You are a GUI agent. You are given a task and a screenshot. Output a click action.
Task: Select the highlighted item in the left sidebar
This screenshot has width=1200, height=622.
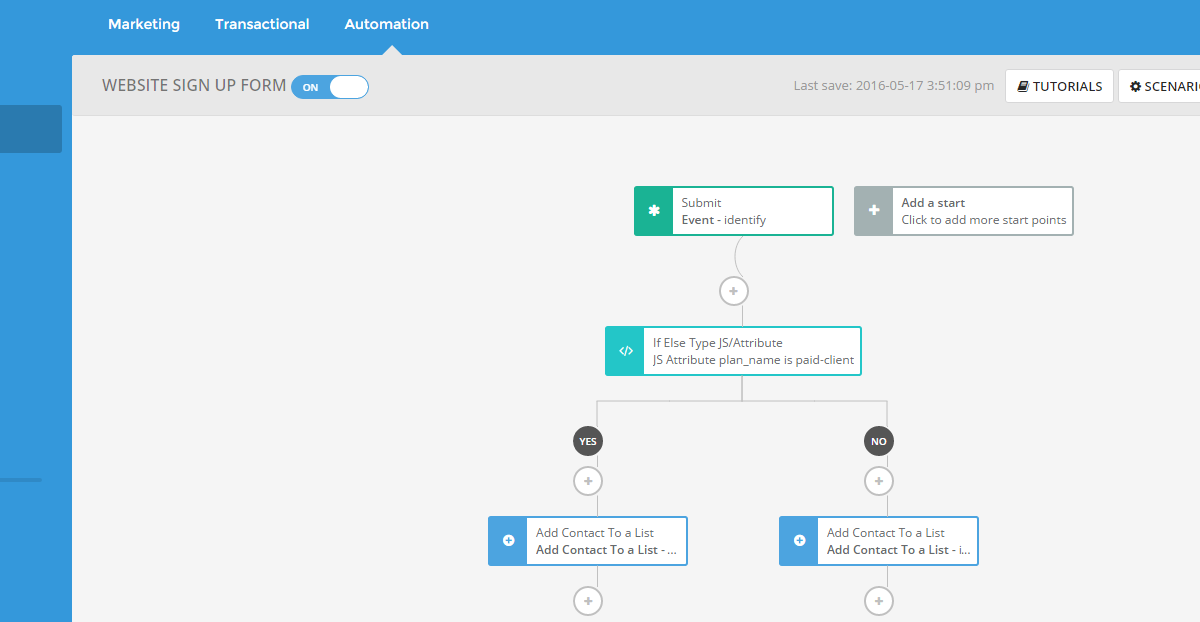31,129
